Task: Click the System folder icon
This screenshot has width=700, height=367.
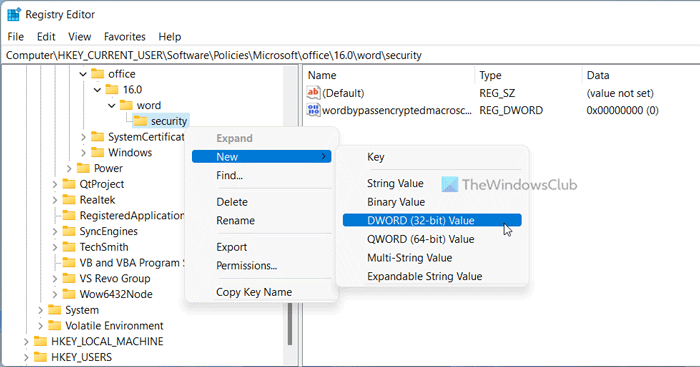Action: (x=54, y=310)
